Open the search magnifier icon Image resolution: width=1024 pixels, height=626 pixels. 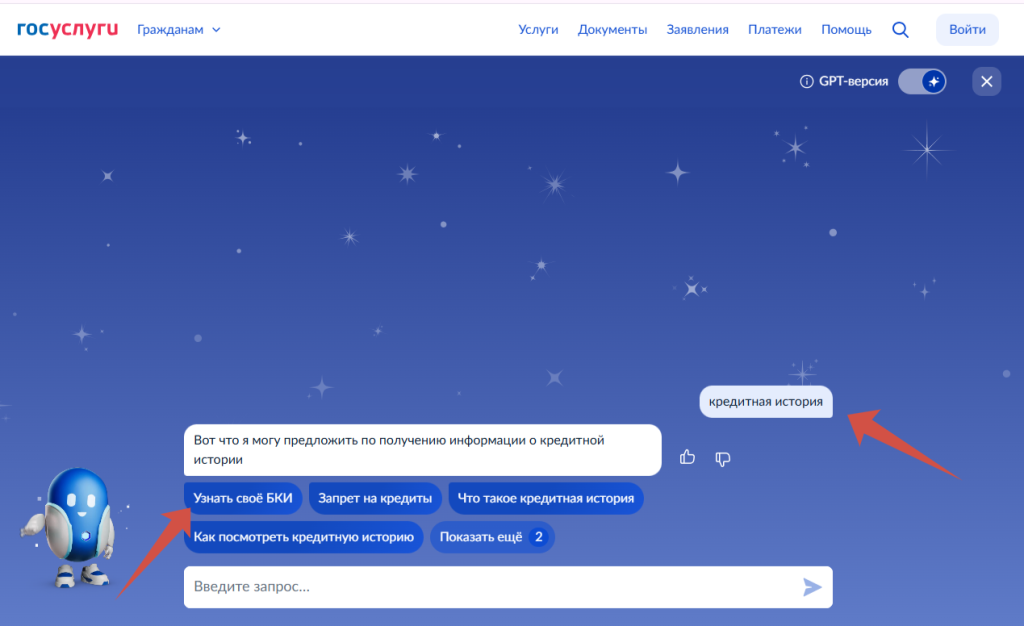(x=900, y=30)
